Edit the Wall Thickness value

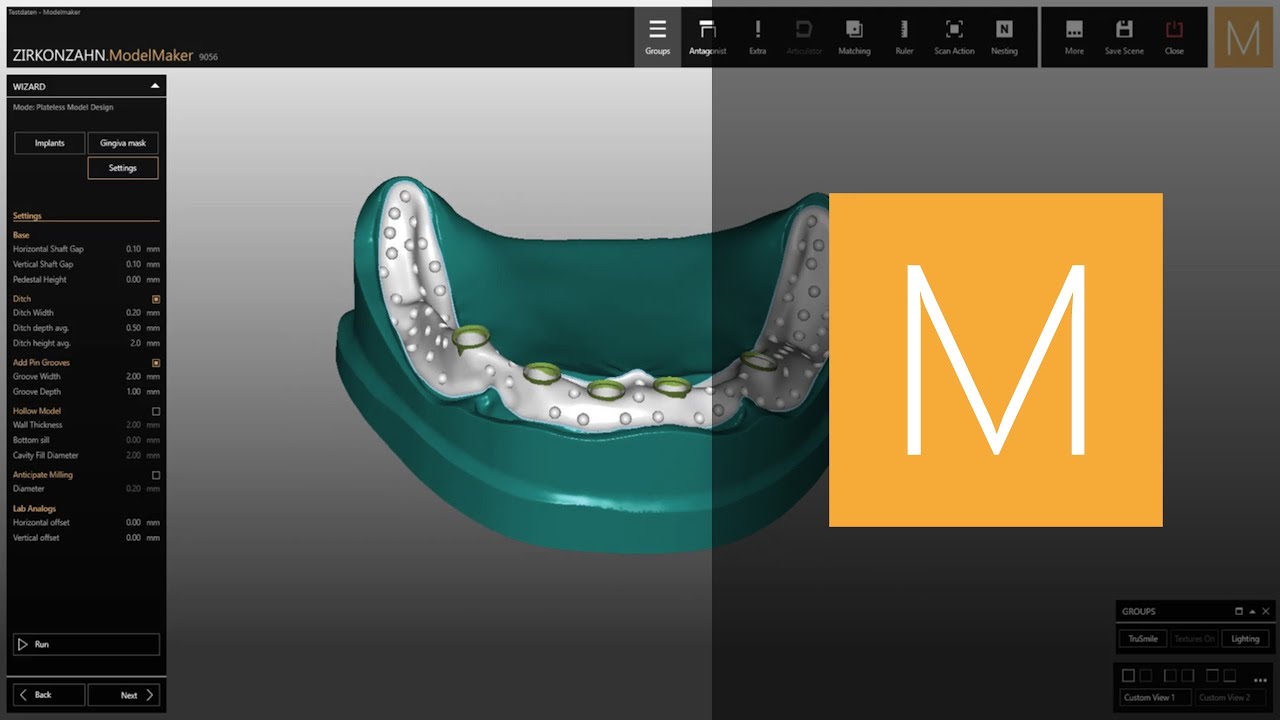(133, 425)
